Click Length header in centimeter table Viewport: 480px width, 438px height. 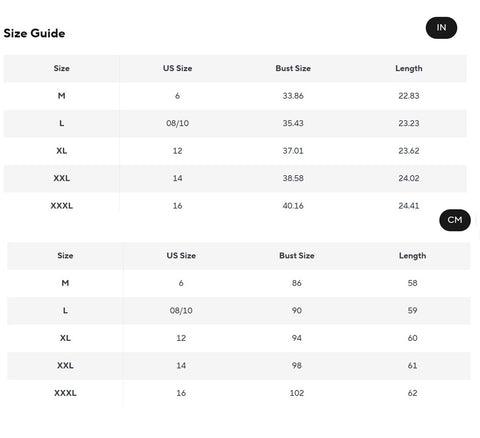tap(412, 256)
